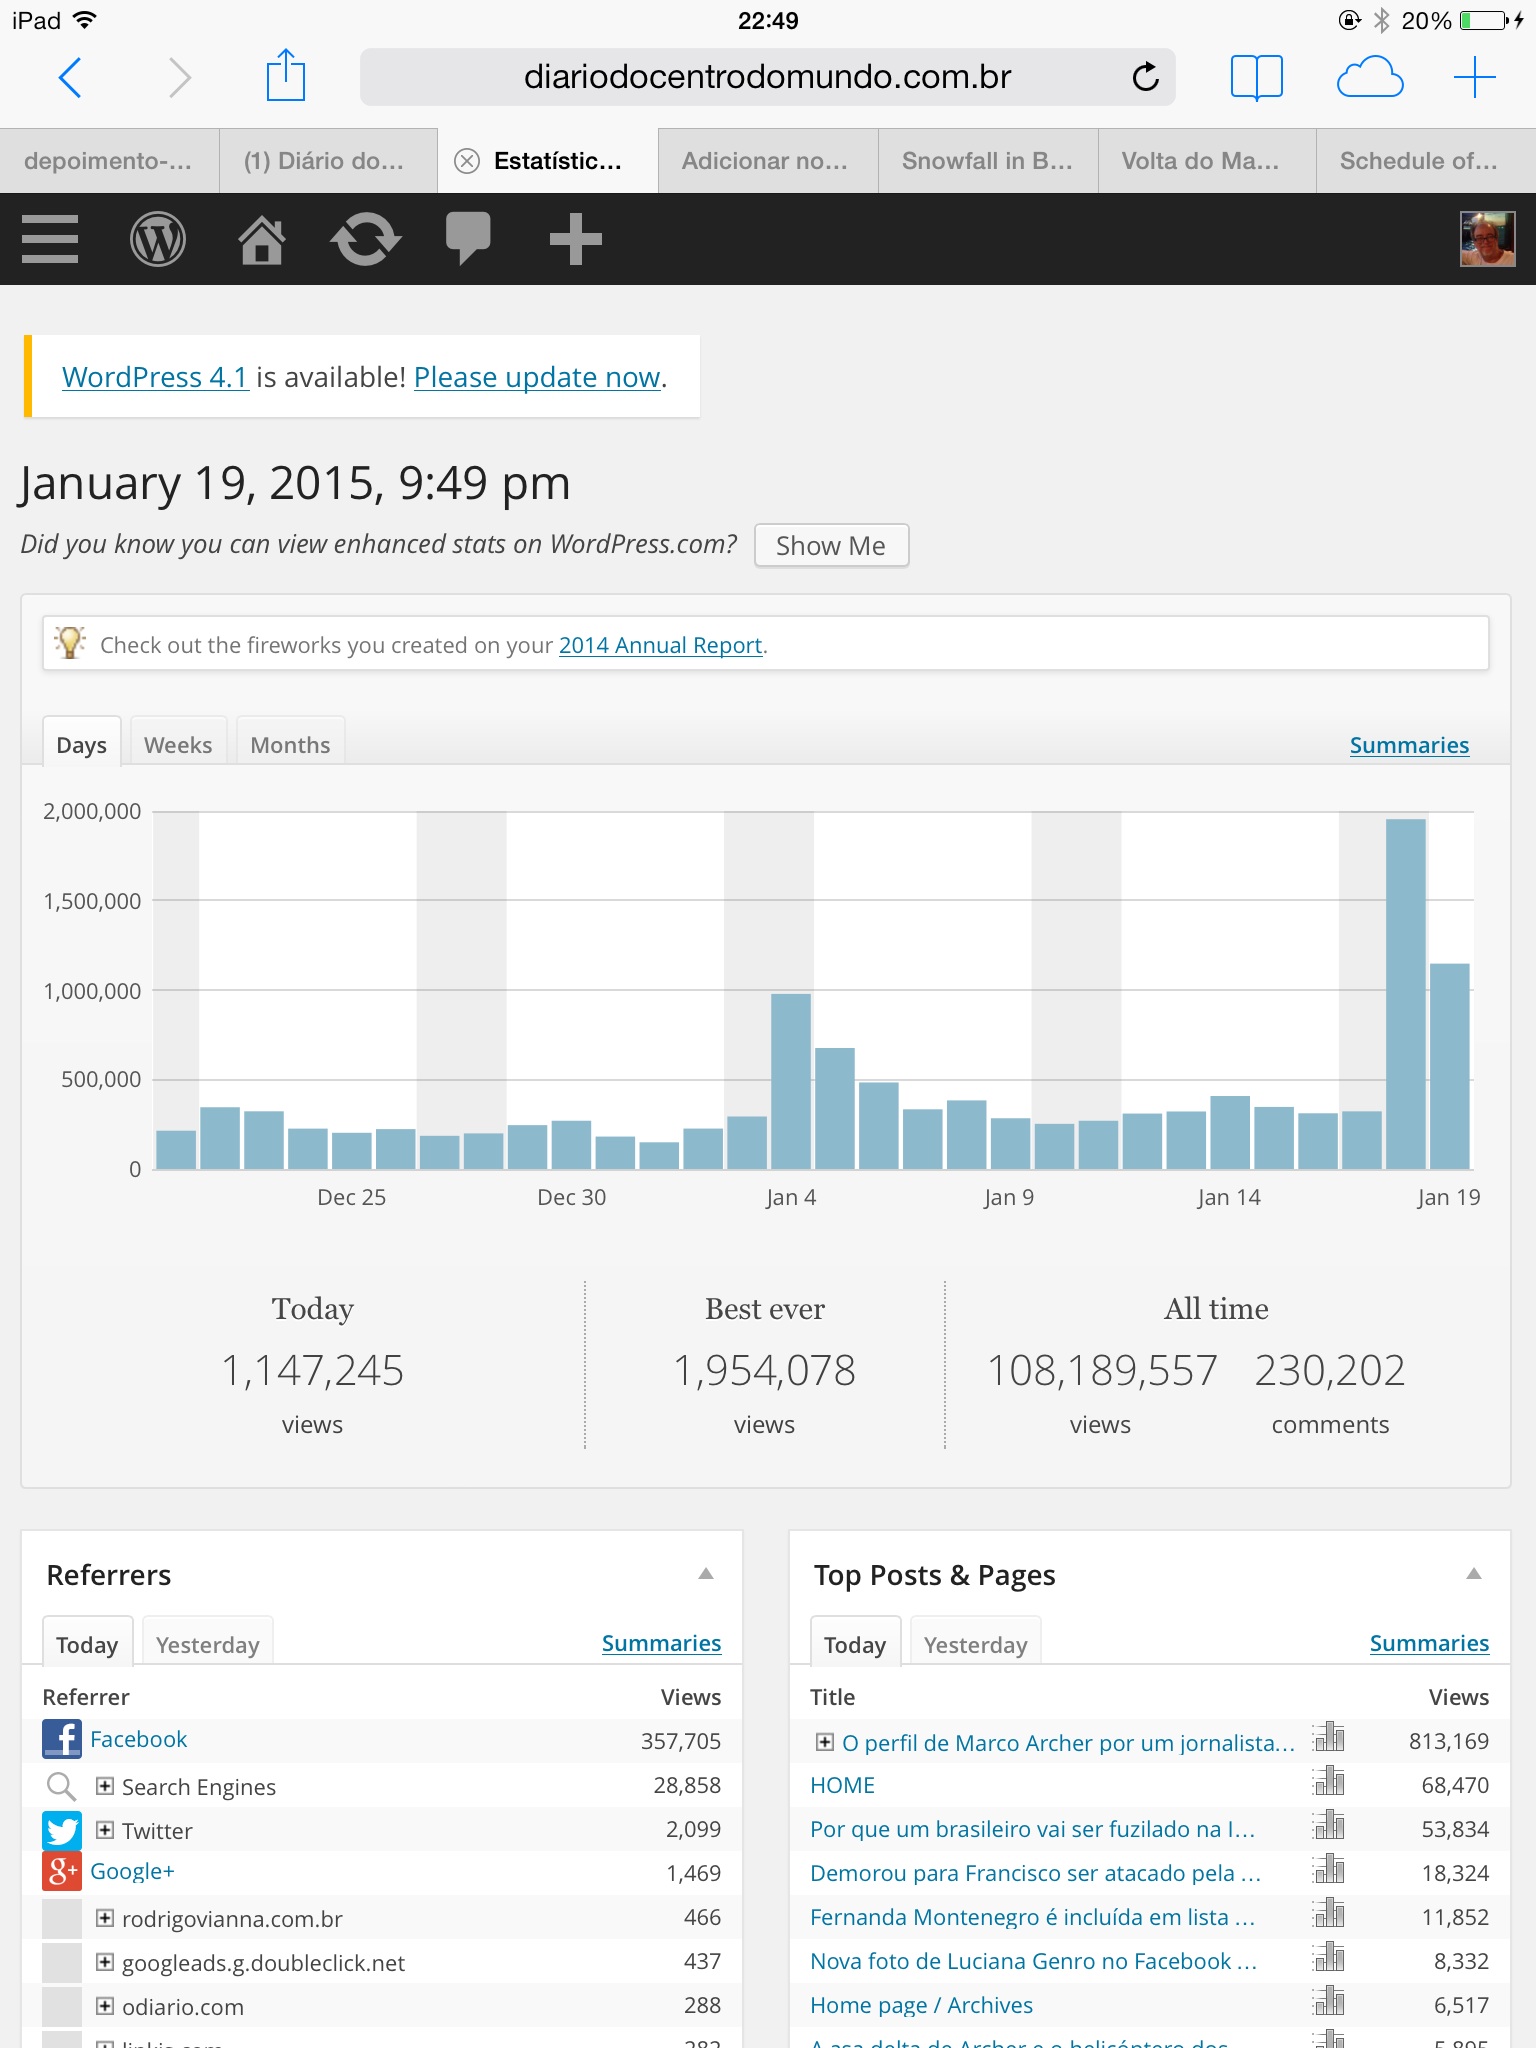Collapse the Top Posts & Pages panel

(x=1473, y=1574)
